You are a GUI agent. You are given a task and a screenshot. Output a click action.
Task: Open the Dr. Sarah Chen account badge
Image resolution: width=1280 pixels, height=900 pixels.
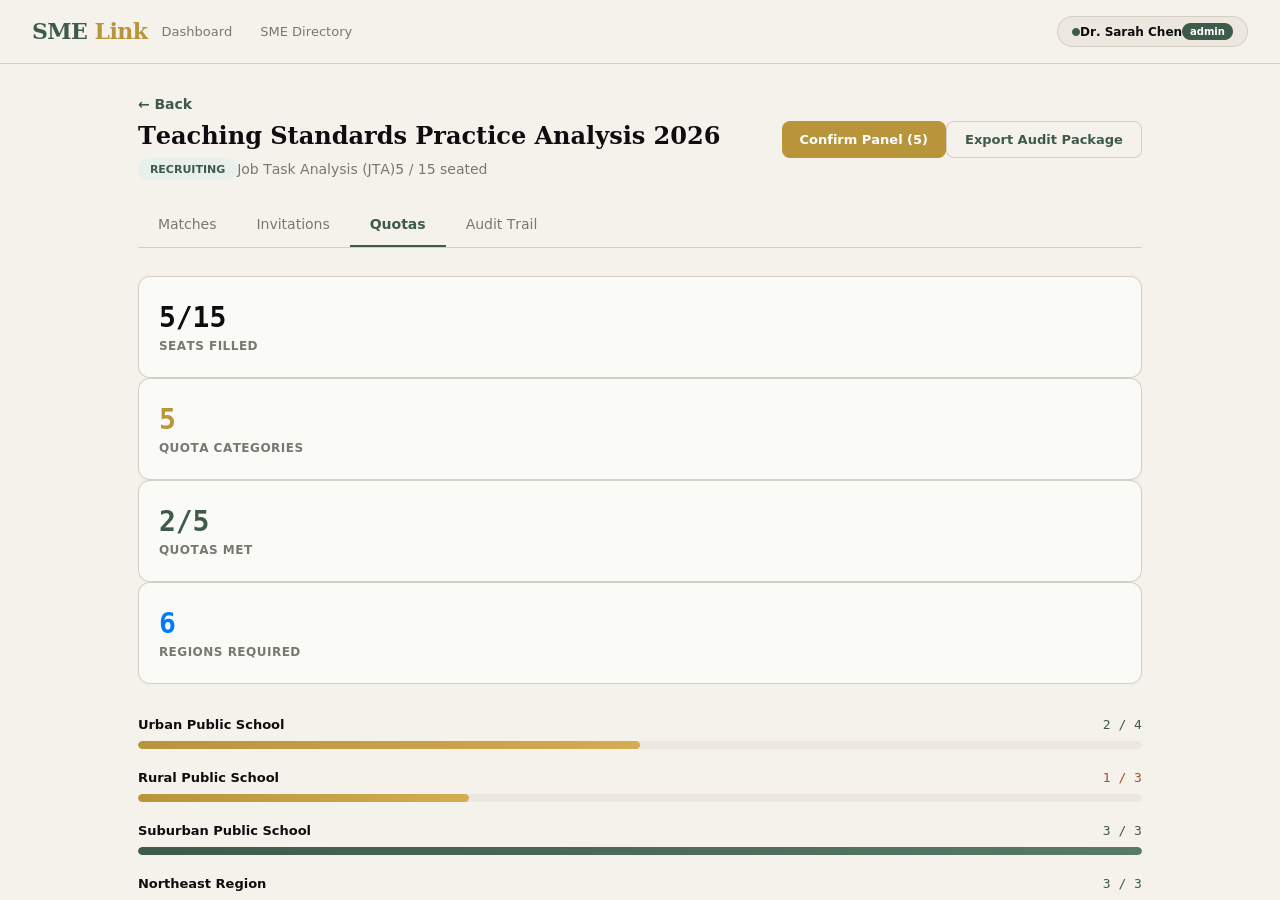1128,31
